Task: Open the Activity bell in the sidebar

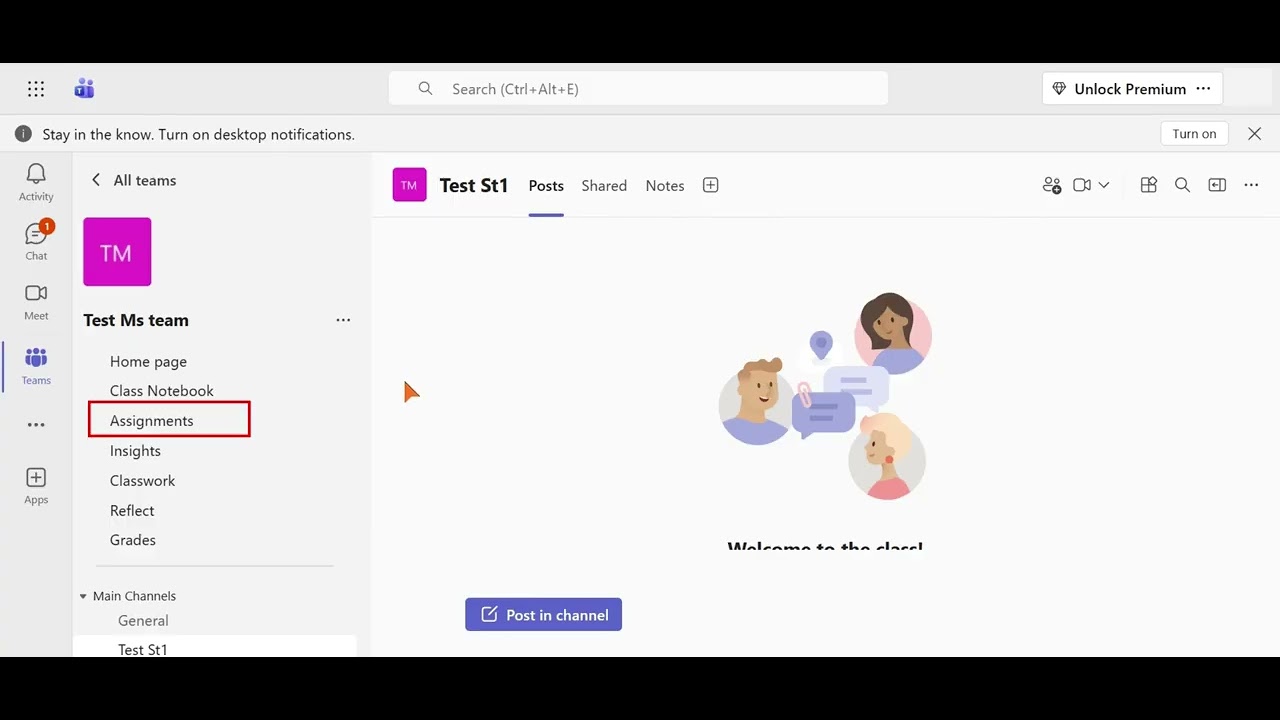Action: click(36, 182)
